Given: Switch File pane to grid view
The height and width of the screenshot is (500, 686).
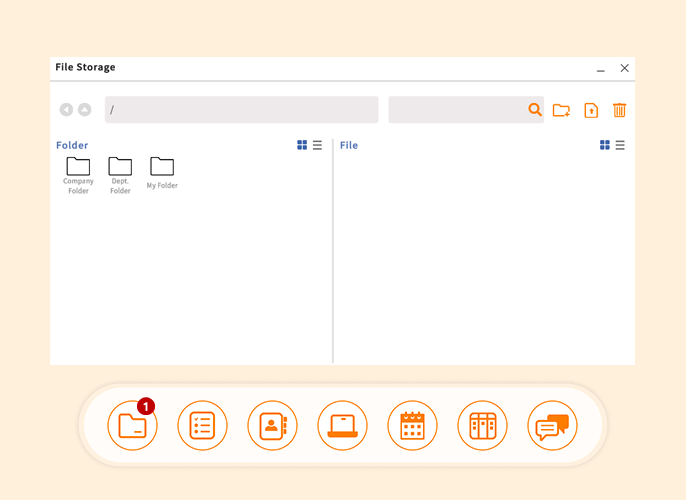Looking at the screenshot, I should (x=605, y=145).
